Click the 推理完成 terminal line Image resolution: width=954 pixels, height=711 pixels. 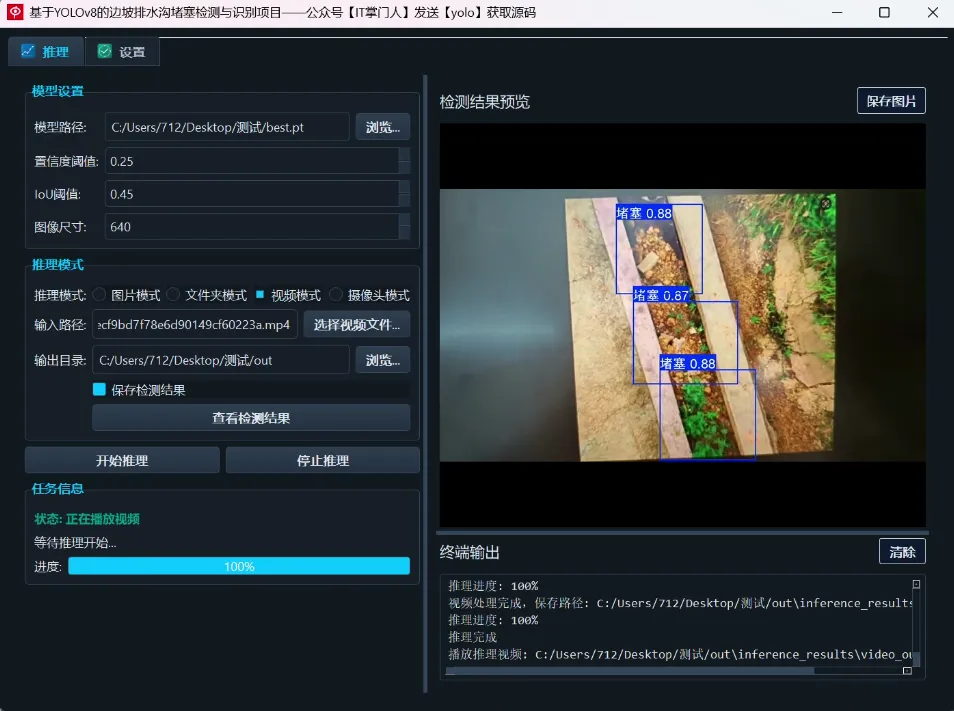click(x=473, y=637)
